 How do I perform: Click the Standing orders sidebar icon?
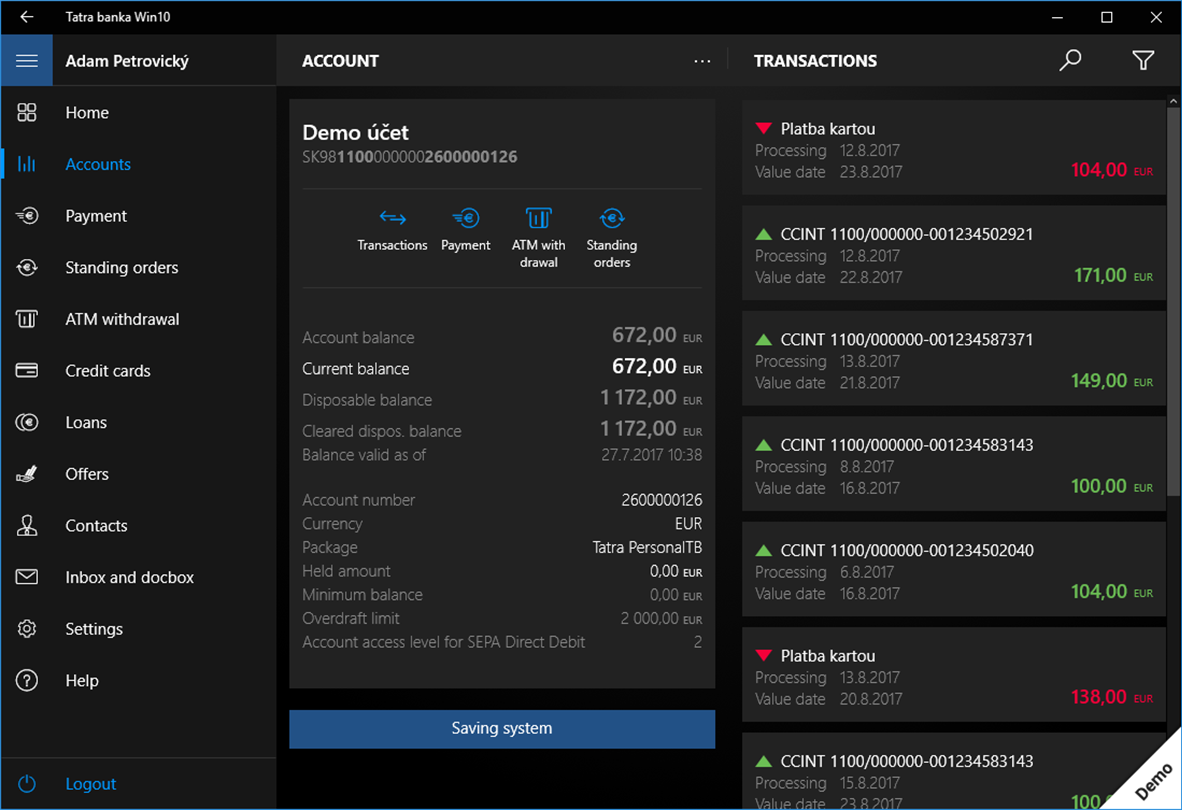click(26, 267)
